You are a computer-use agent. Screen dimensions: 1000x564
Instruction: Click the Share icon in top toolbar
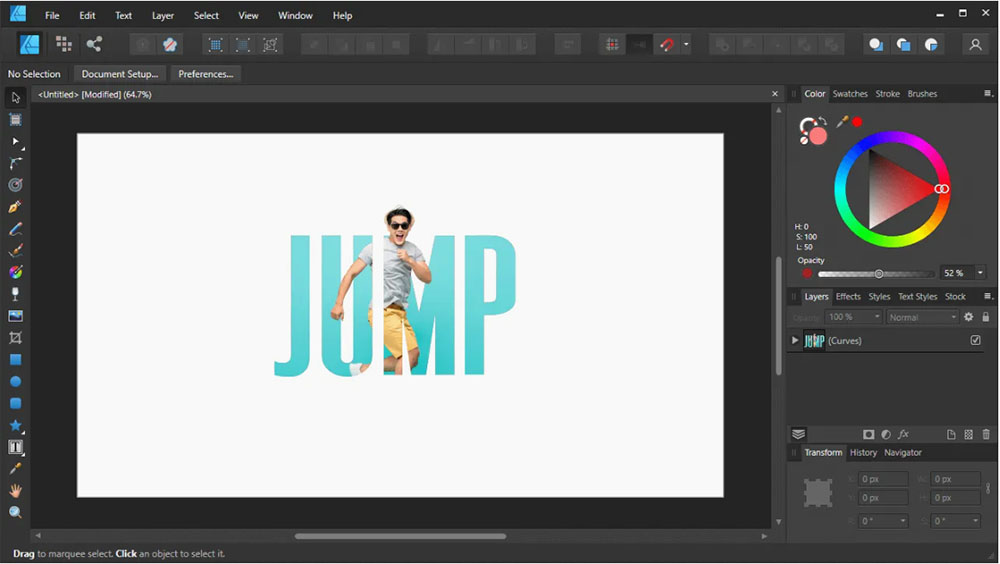tap(94, 44)
